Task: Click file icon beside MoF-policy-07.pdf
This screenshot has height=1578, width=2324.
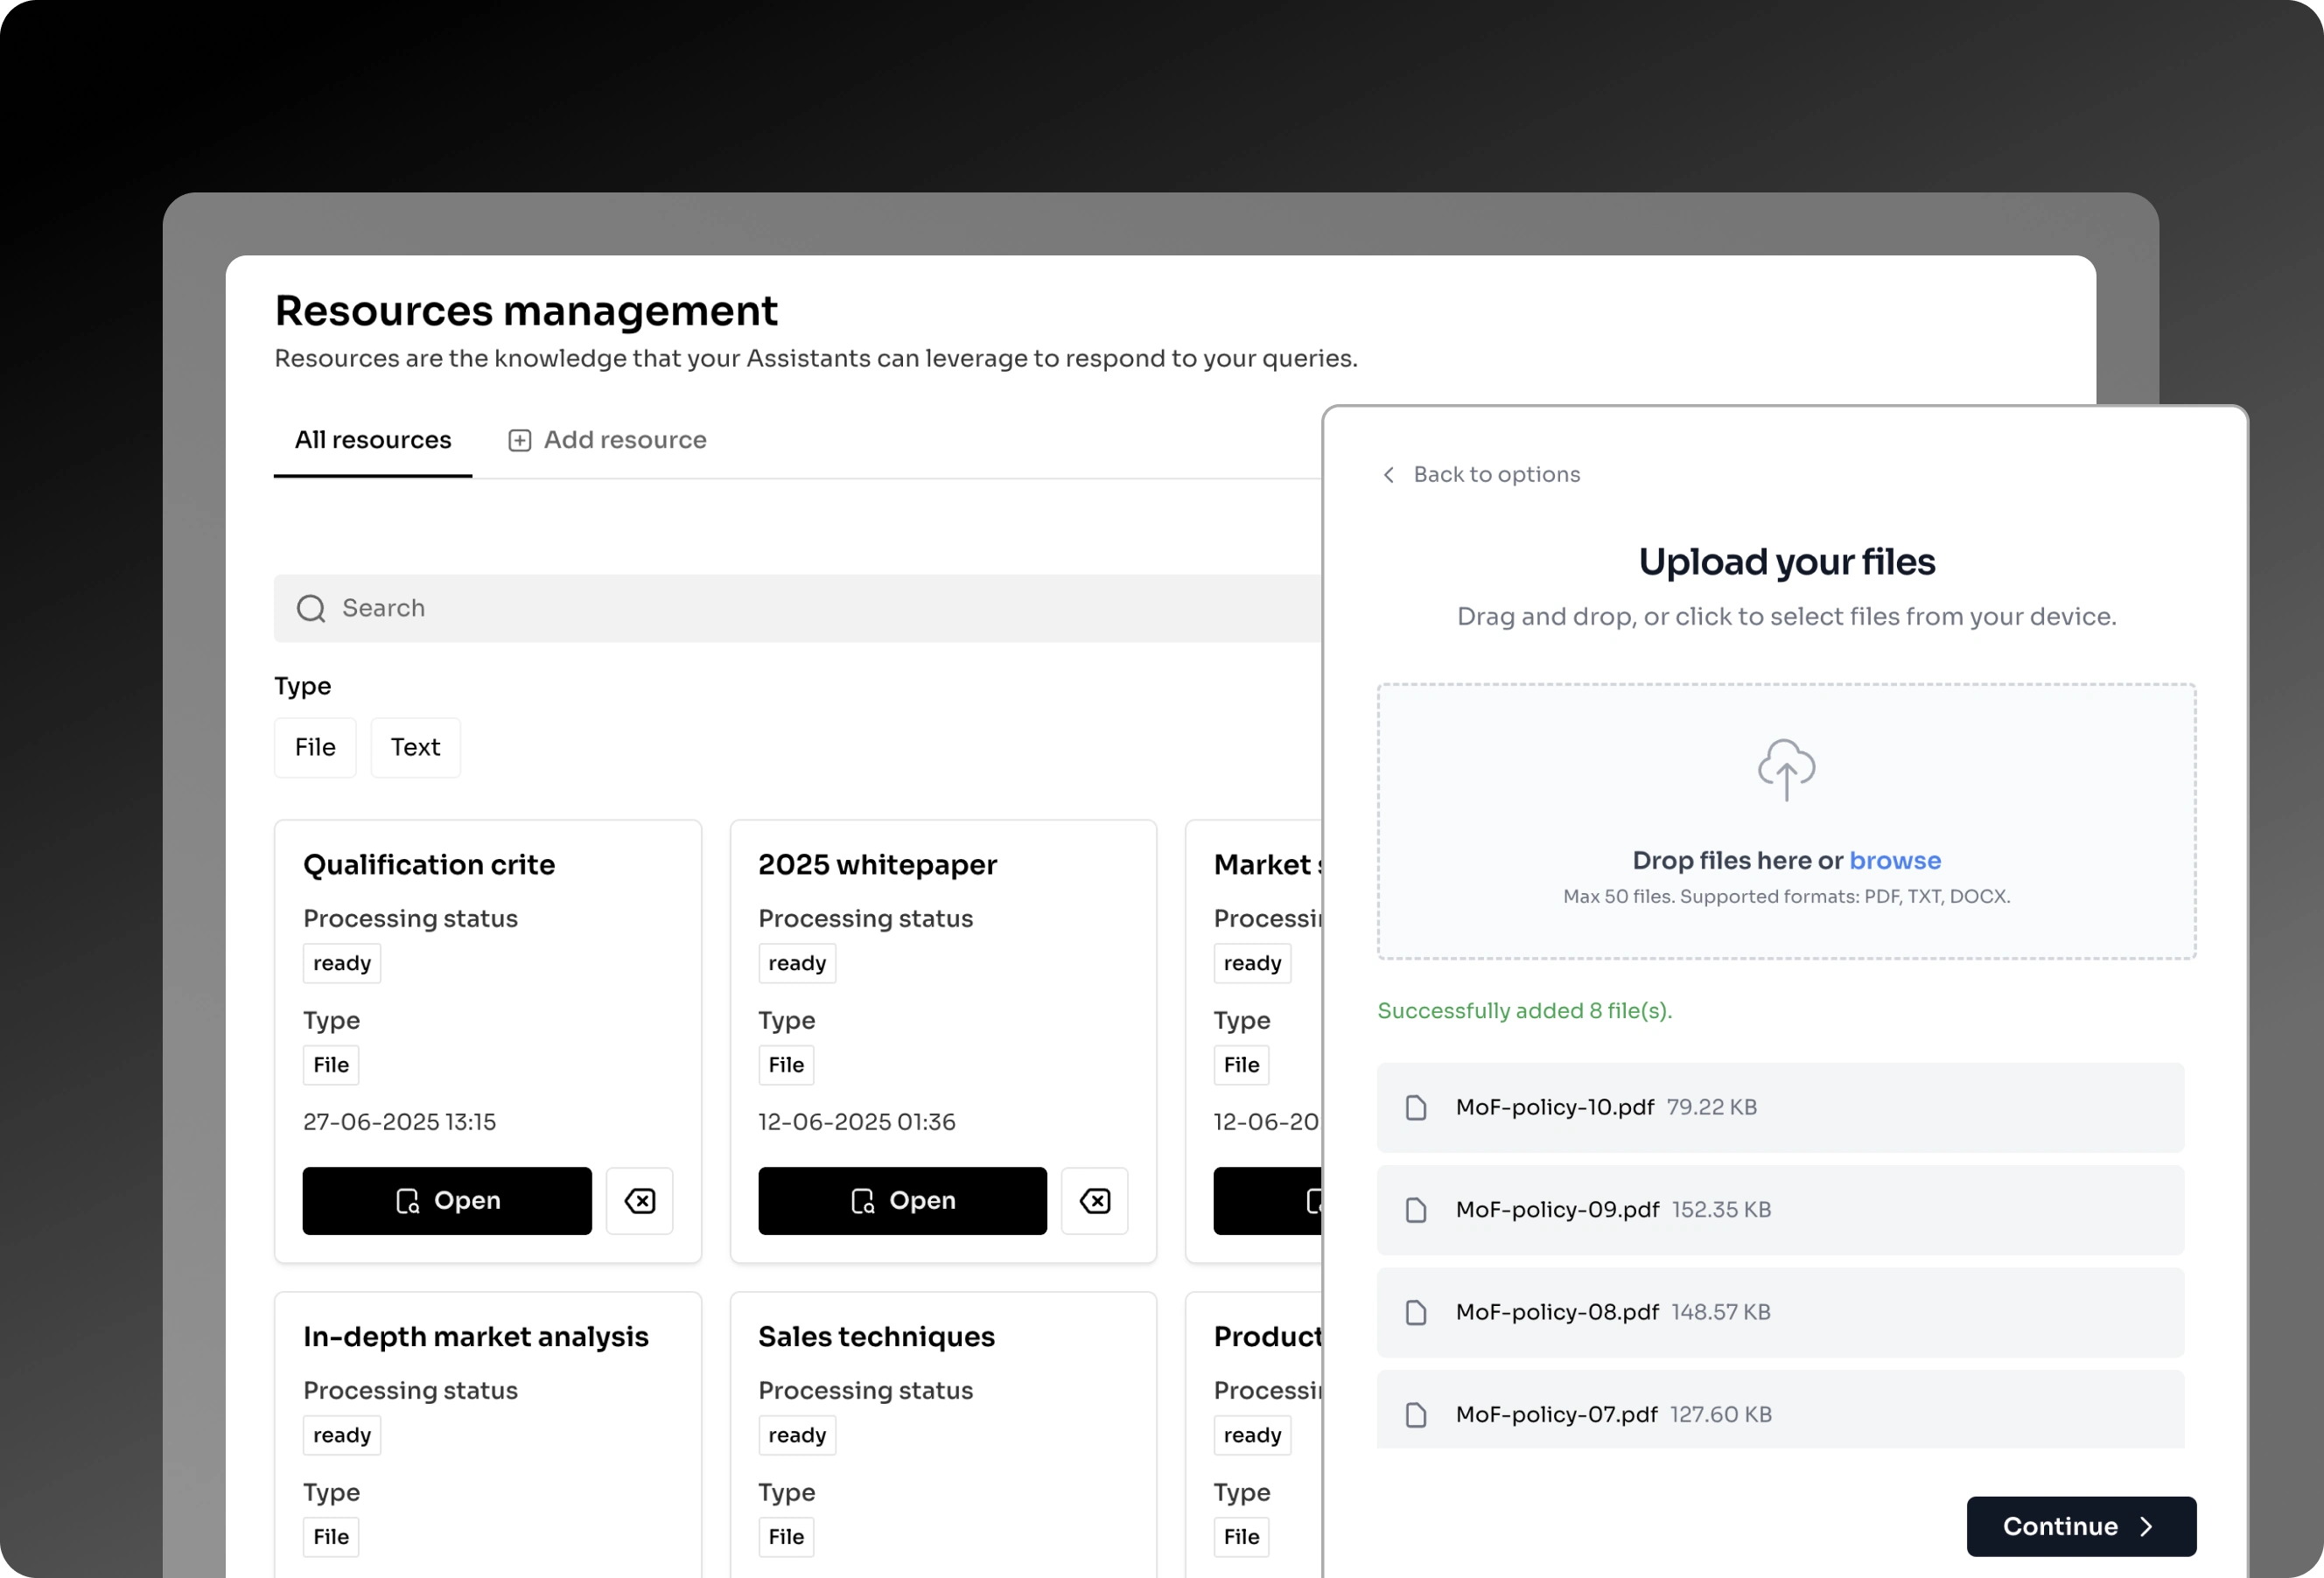Action: tap(1415, 1414)
